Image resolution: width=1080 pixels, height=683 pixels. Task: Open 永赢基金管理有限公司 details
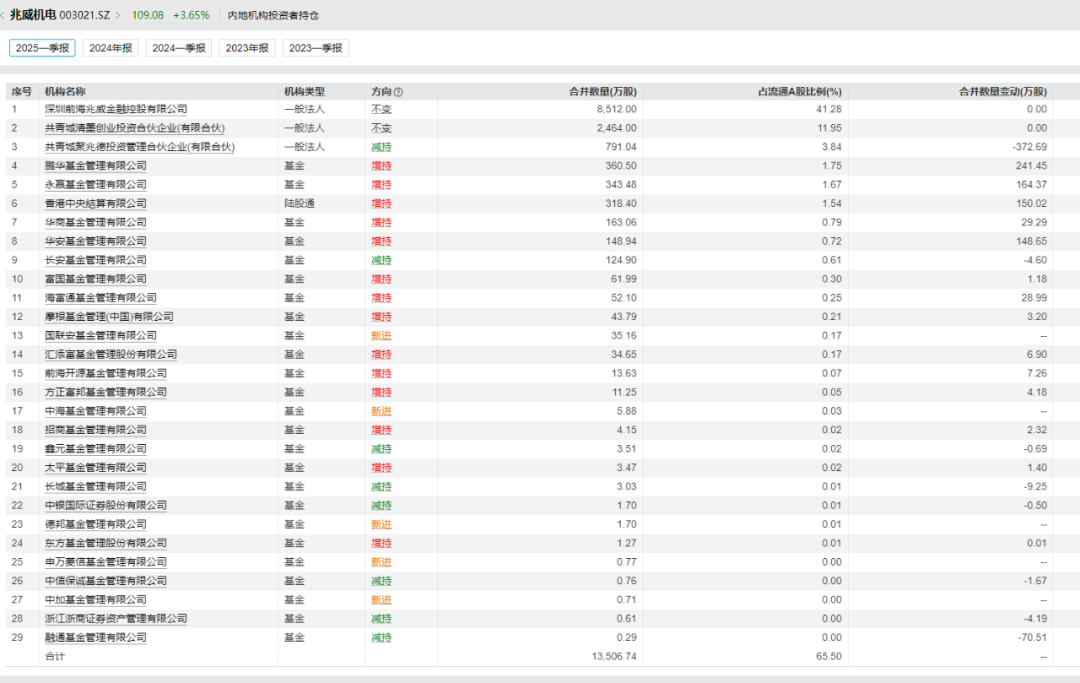click(96, 185)
